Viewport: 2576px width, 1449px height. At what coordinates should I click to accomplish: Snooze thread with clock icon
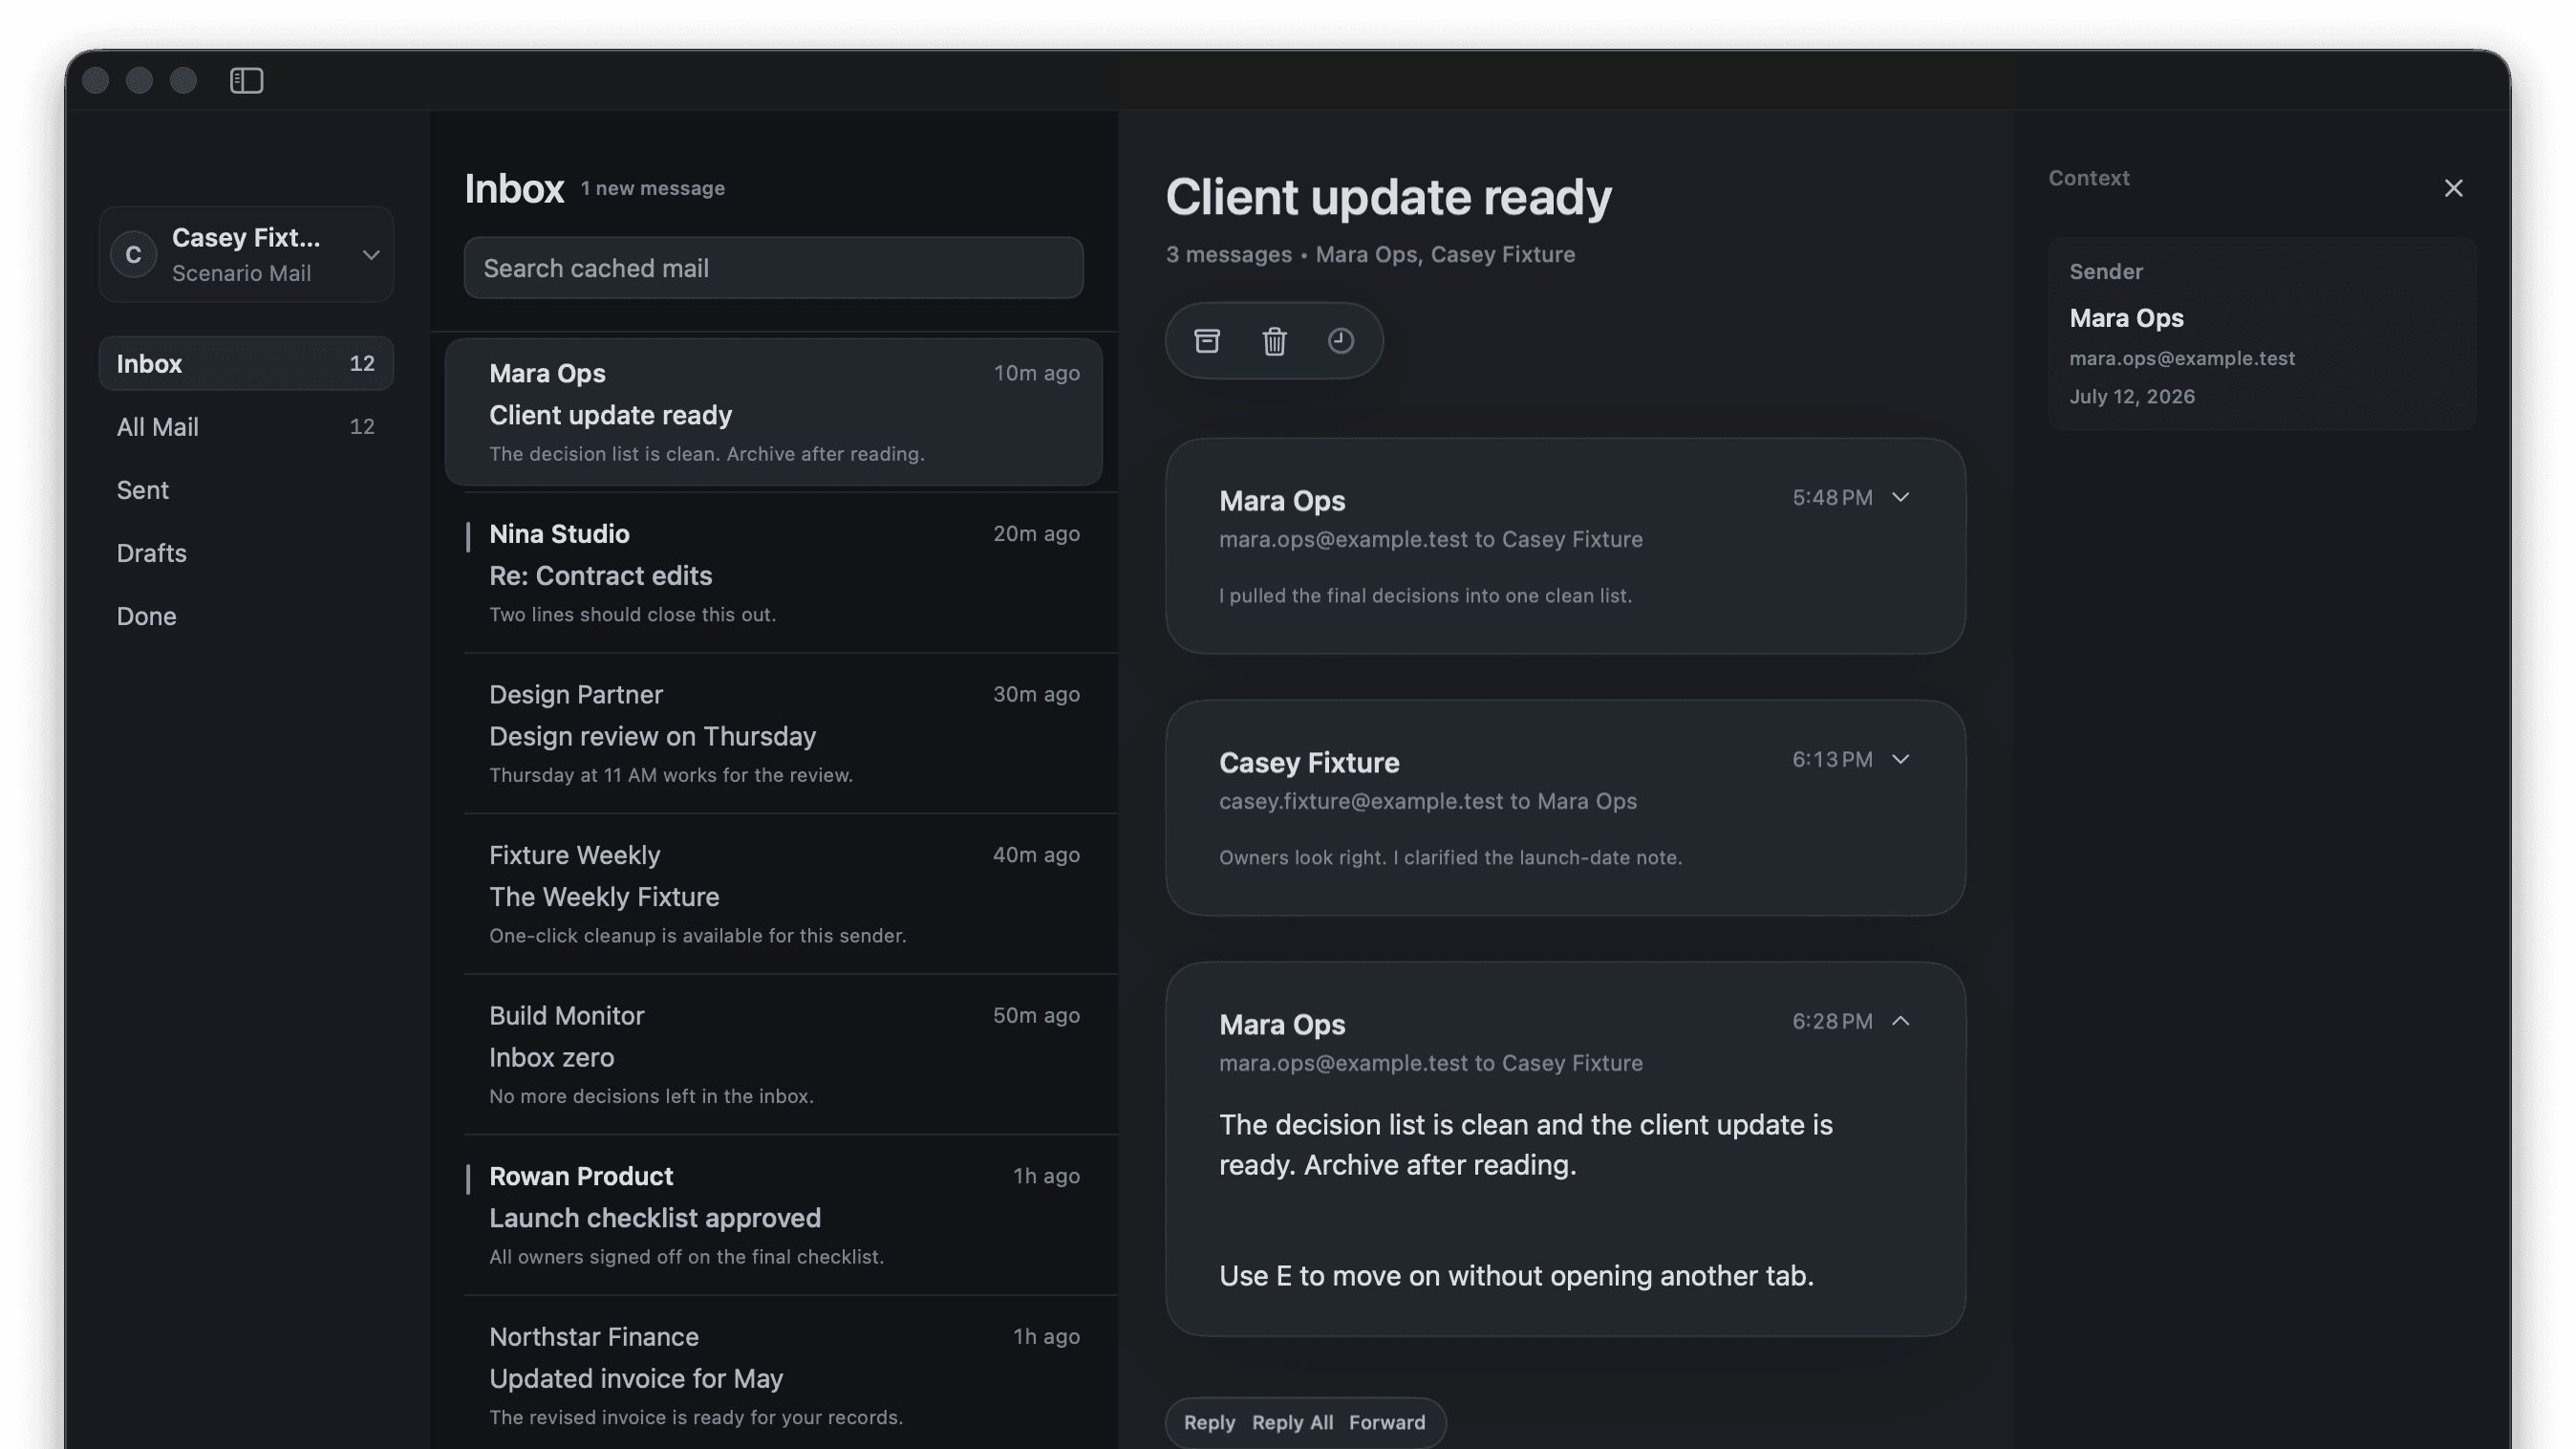1341,341
